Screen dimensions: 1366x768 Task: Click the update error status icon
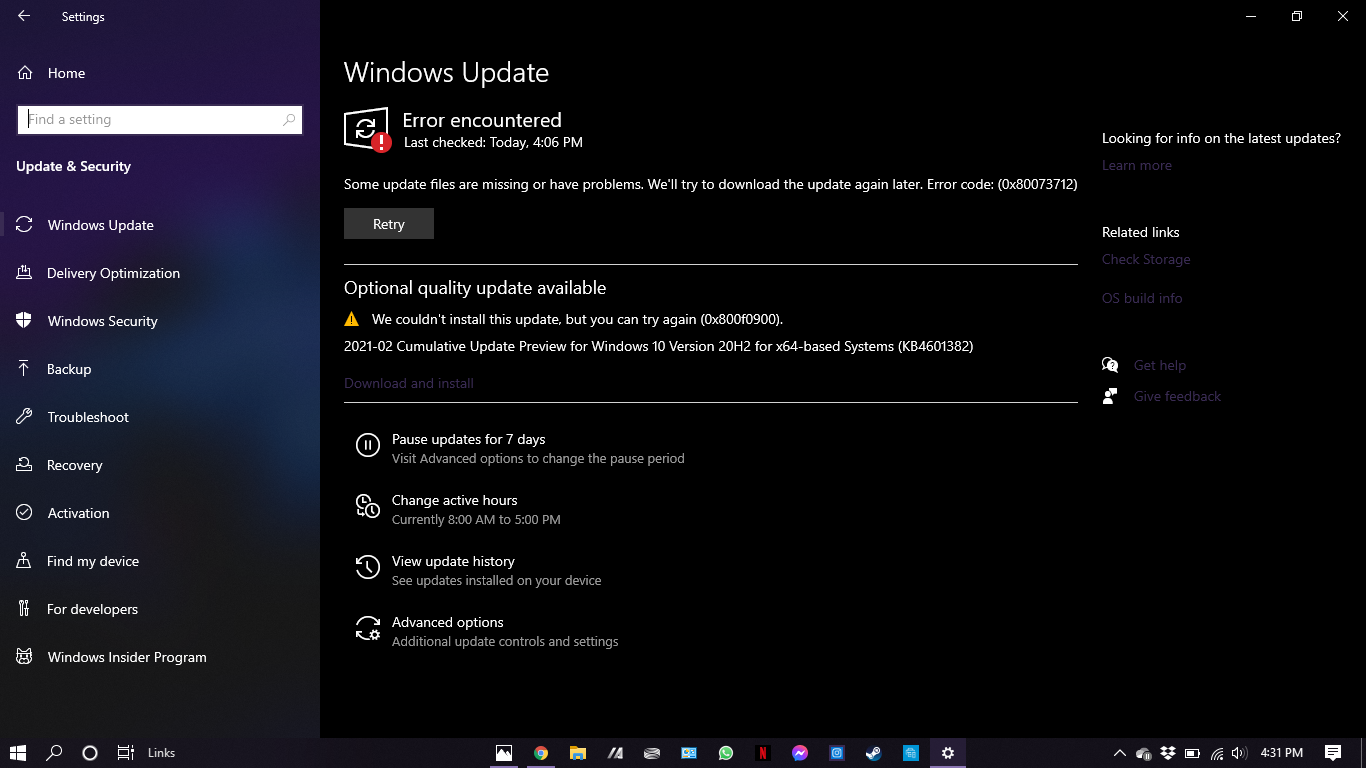click(x=367, y=130)
